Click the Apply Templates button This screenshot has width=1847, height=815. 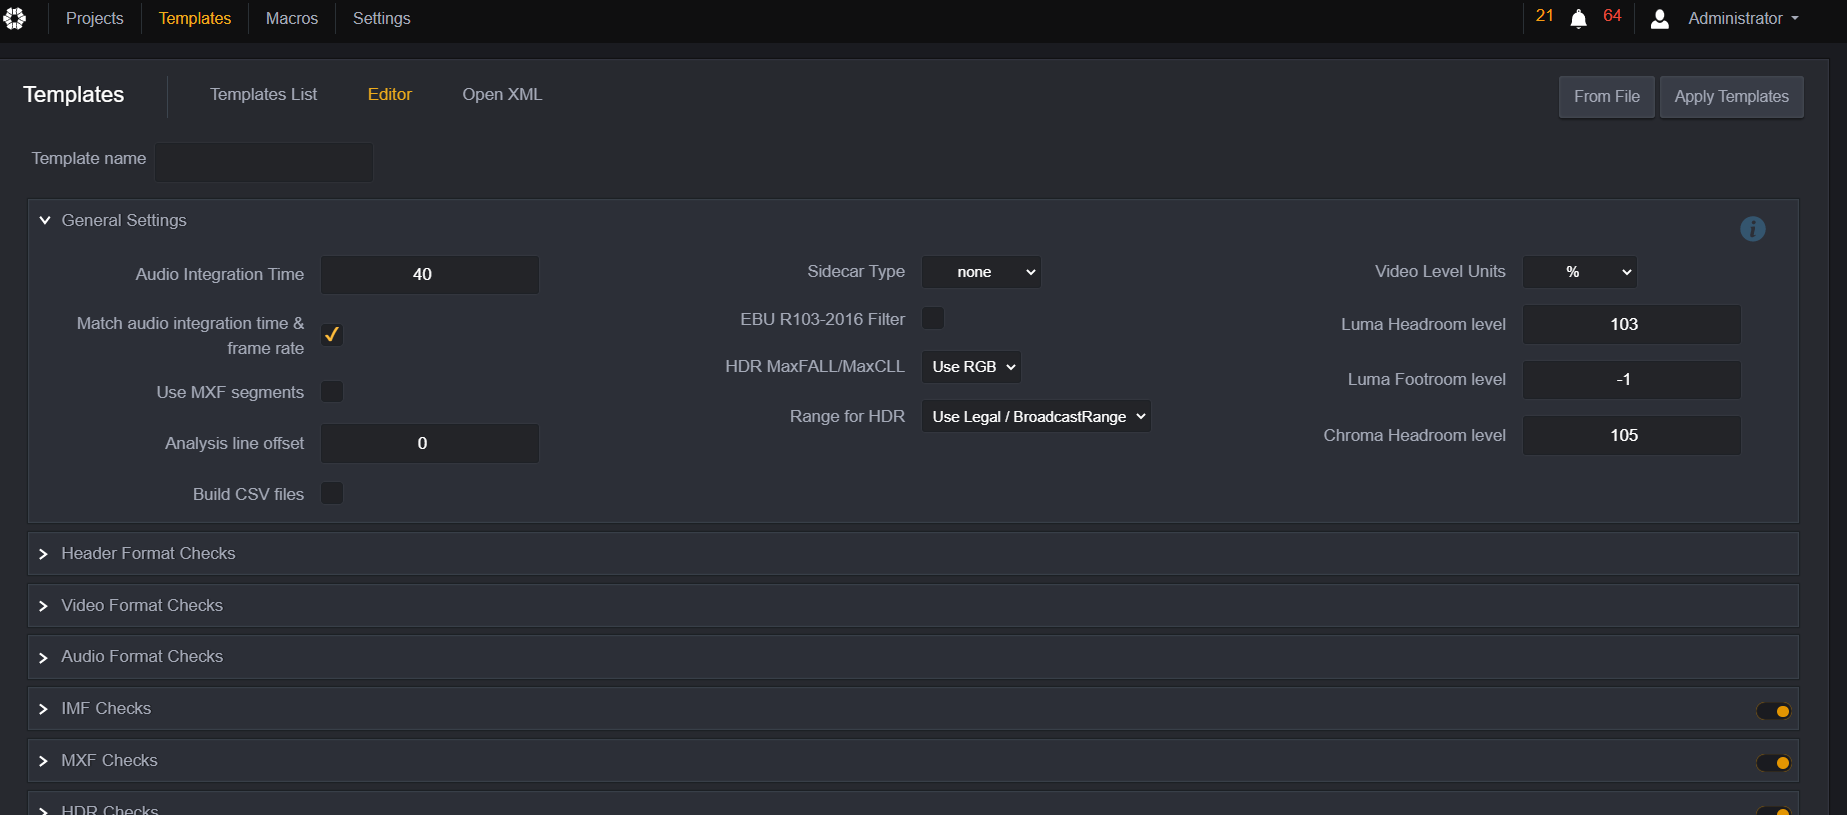pos(1732,97)
